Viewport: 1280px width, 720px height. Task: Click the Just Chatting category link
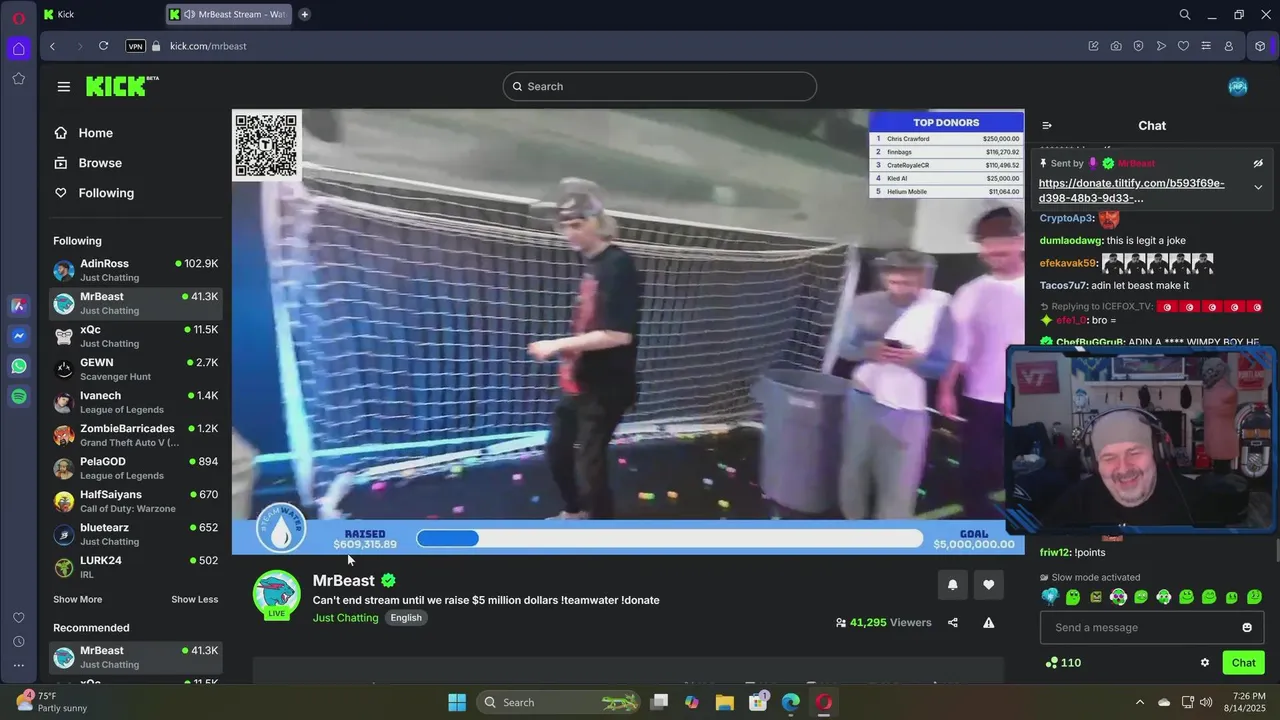pyautogui.click(x=345, y=618)
